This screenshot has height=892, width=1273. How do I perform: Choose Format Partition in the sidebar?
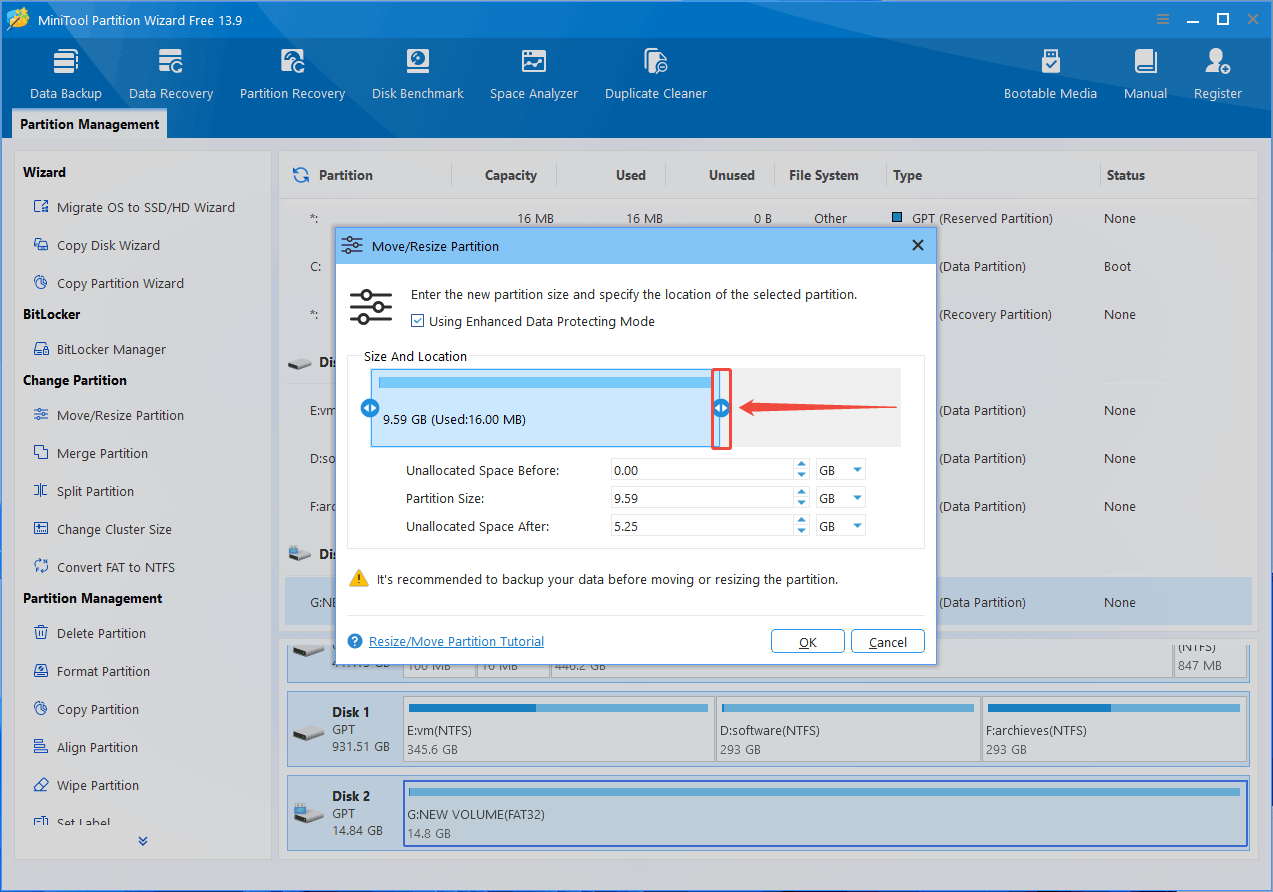tap(91, 671)
